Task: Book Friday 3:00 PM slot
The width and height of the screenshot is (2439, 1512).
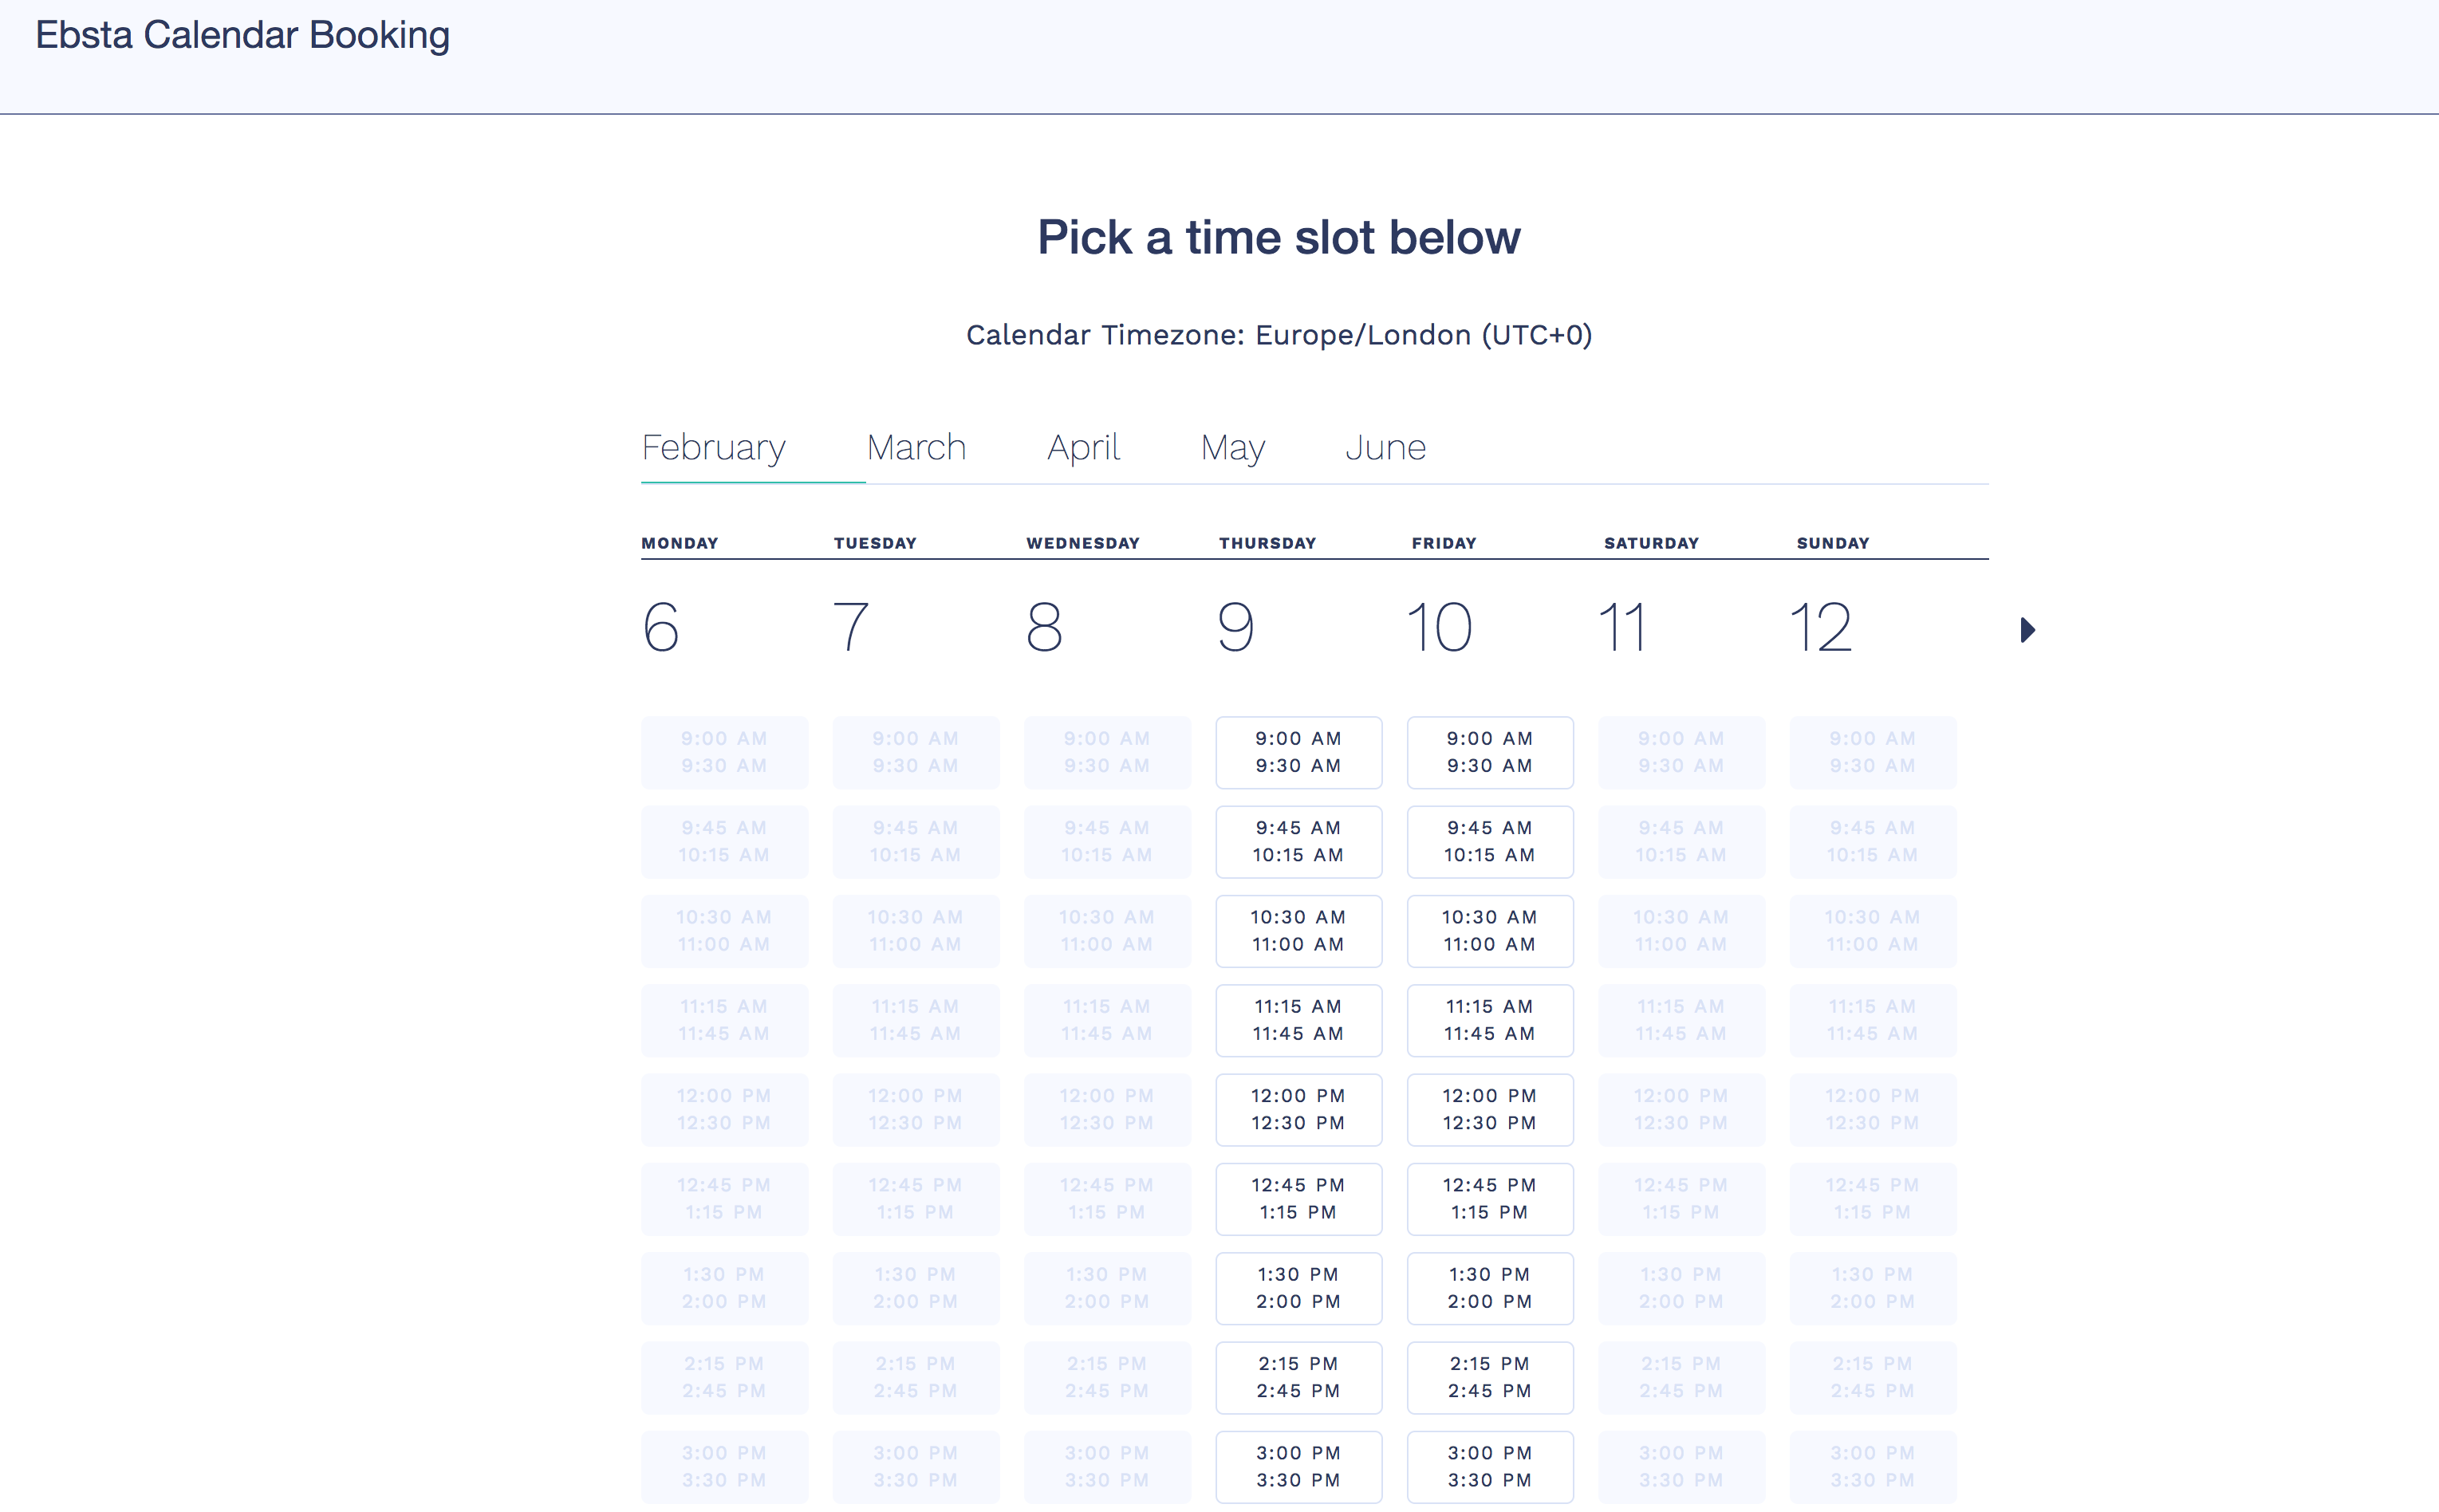Action: tap(1489, 1466)
